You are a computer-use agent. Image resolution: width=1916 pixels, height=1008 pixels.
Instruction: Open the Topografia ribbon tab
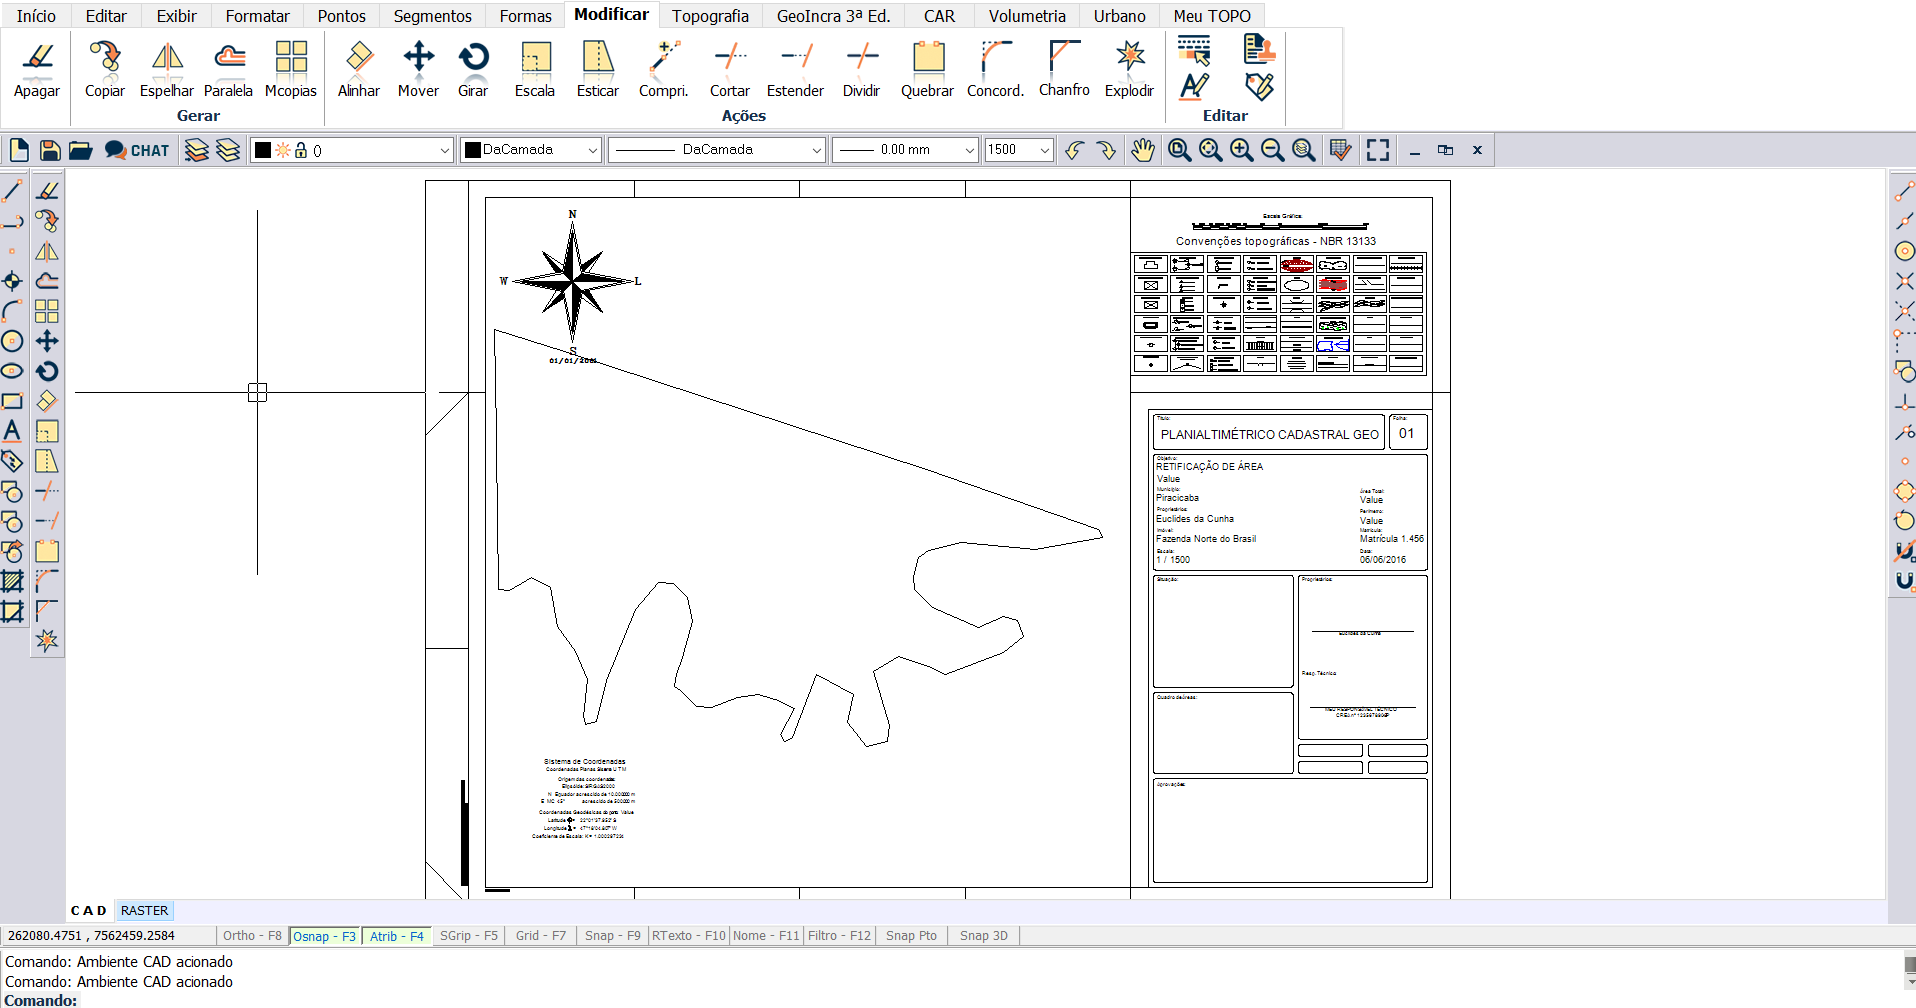pyautogui.click(x=710, y=16)
